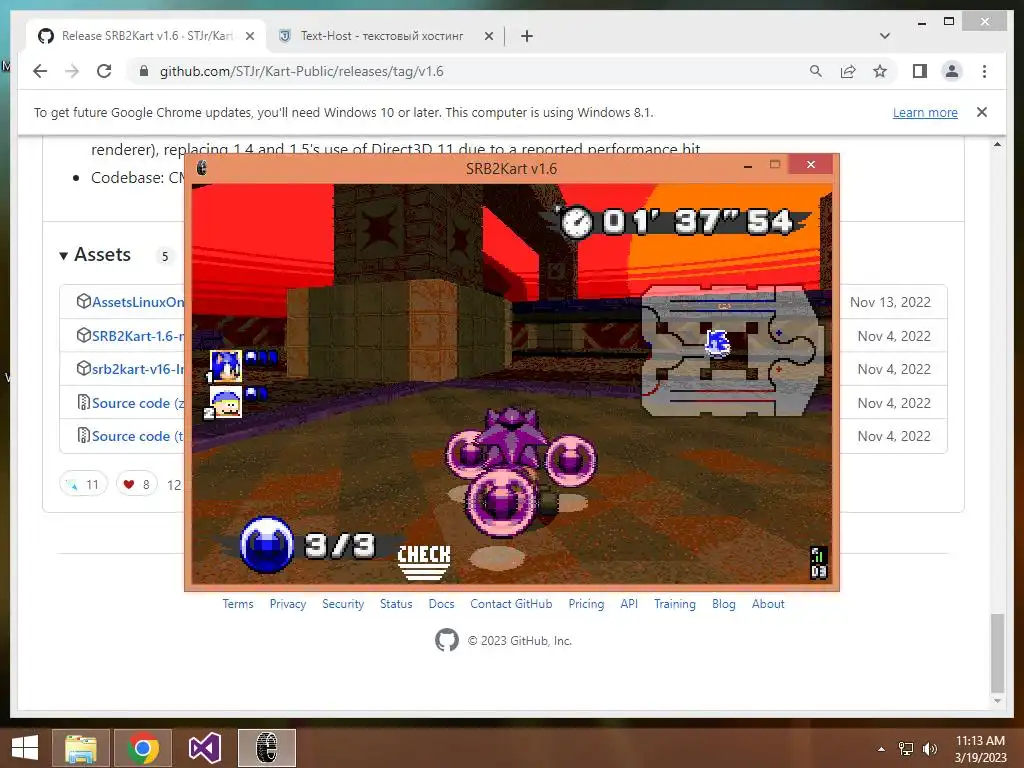Open Contact GitHub footer link
Viewport: 1024px width, 768px height.
pyautogui.click(x=511, y=604)
